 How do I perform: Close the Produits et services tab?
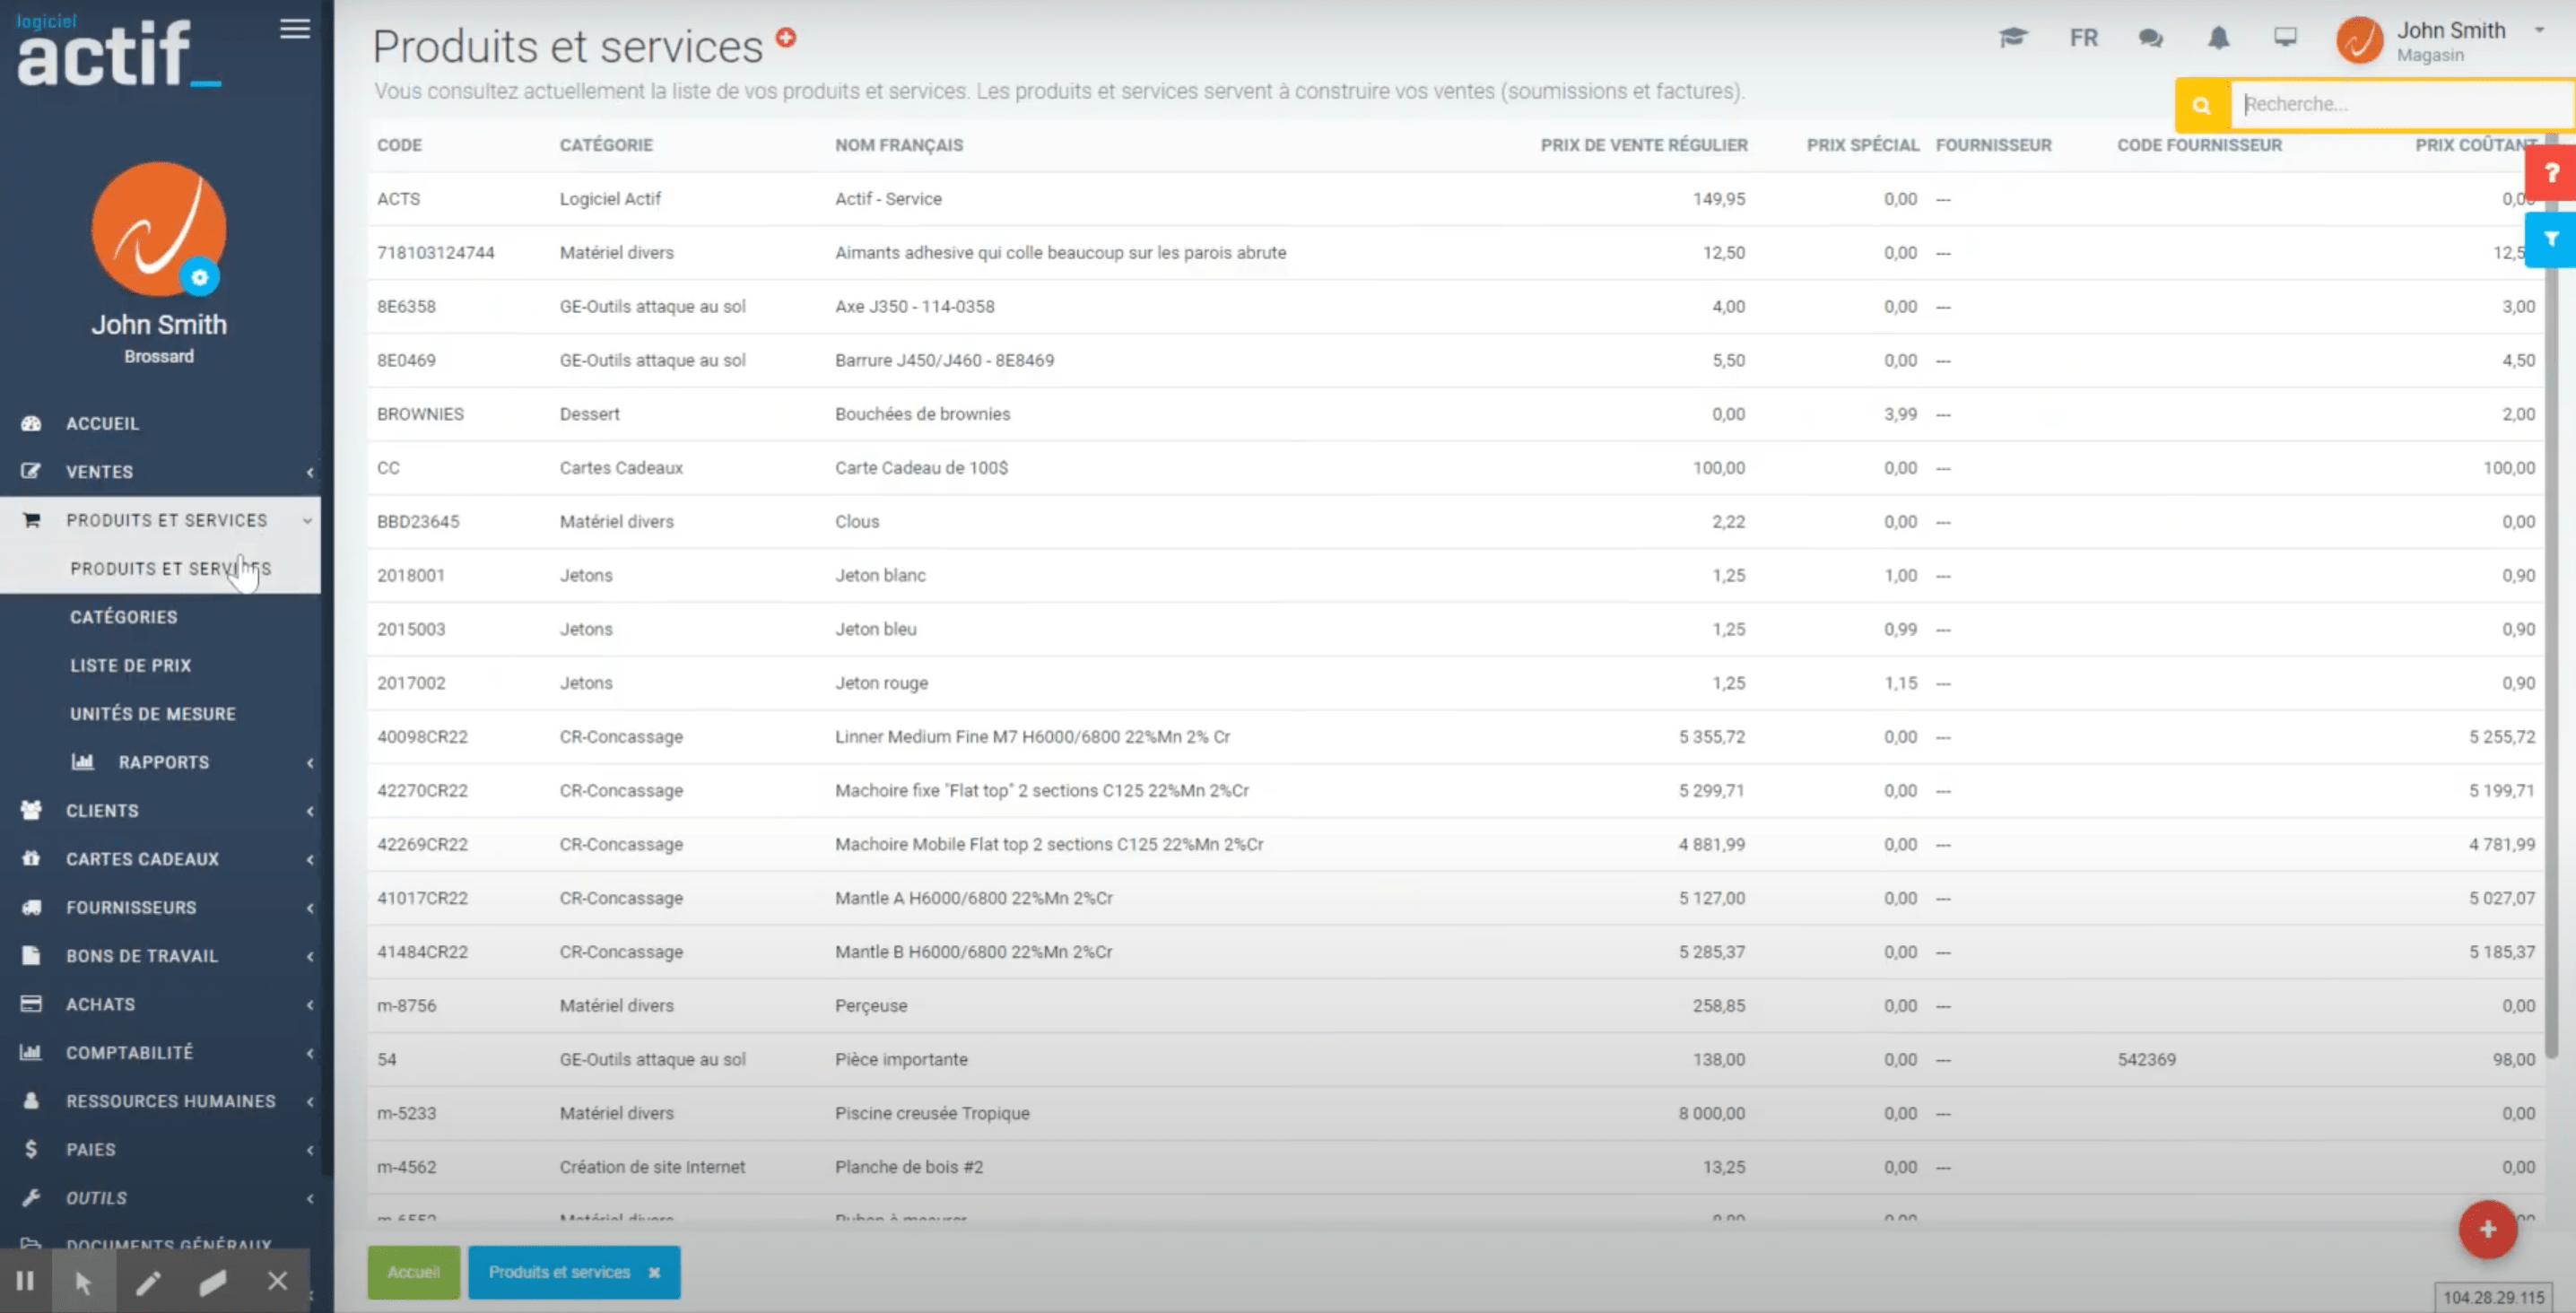[654, 1272]
